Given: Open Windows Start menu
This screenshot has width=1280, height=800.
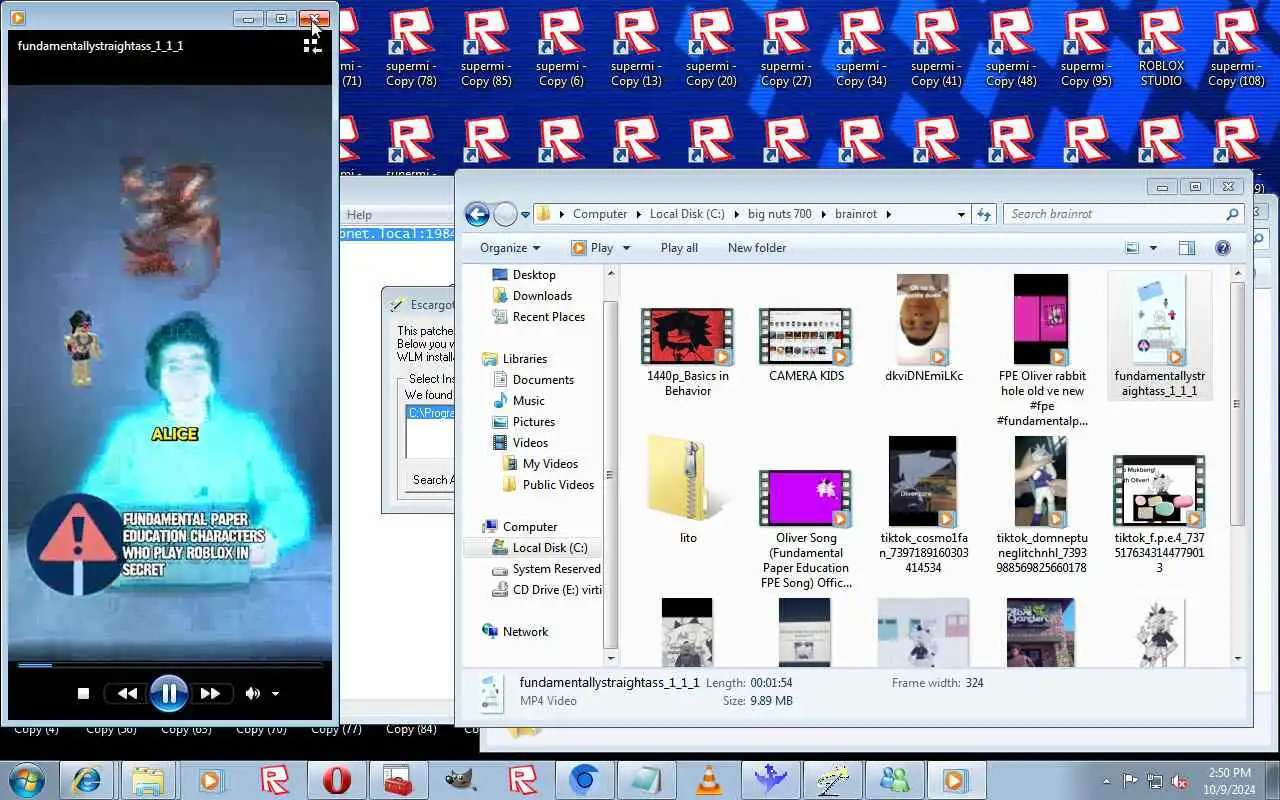Looking at the screenshot, I should coord(27,780).
